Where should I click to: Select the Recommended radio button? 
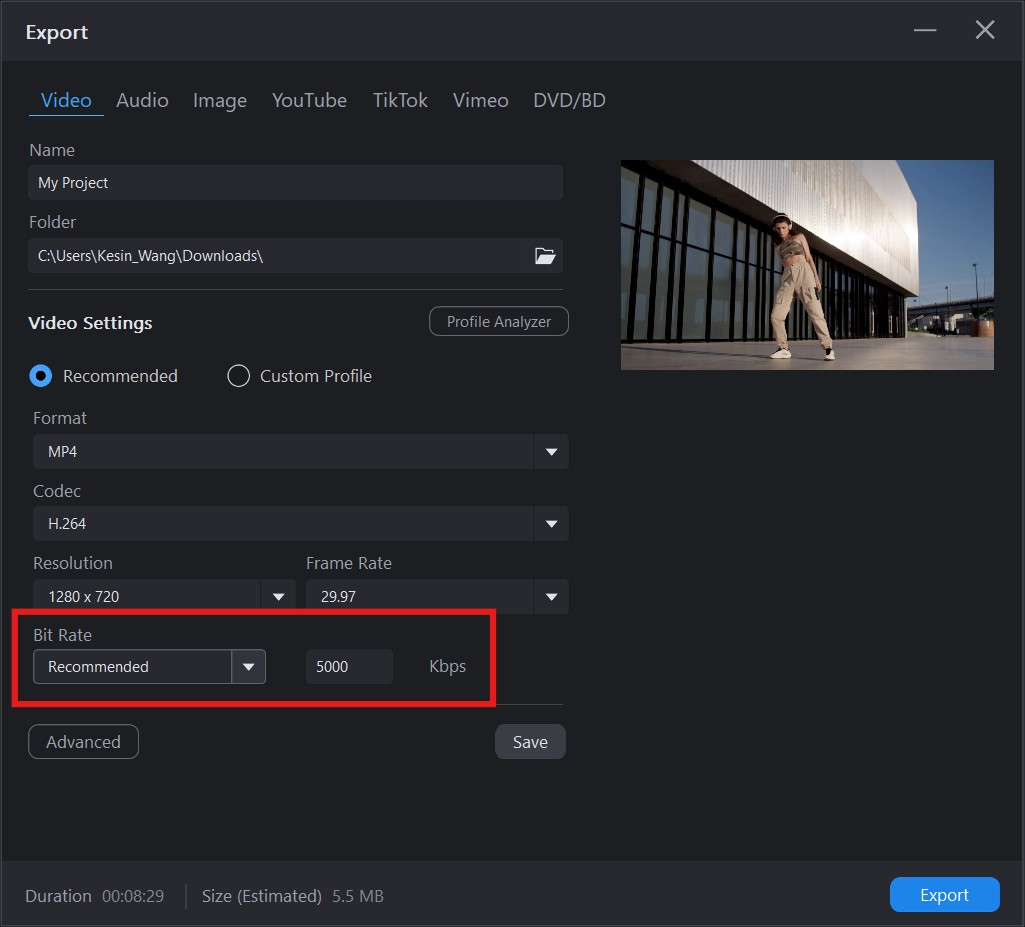[41, 376]
